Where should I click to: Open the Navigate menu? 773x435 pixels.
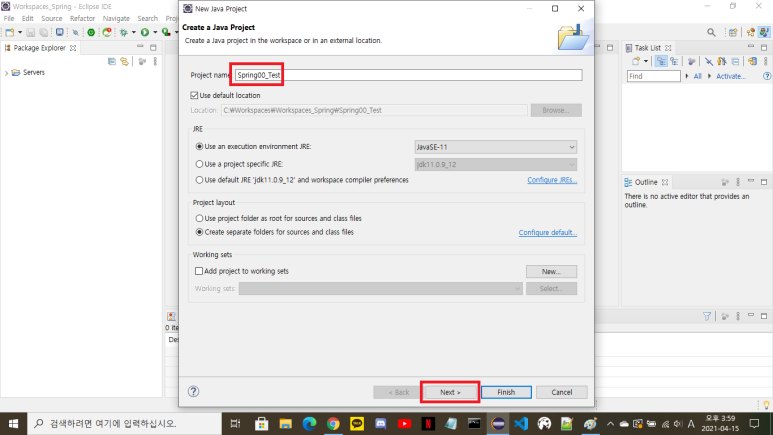click(116, 18)
